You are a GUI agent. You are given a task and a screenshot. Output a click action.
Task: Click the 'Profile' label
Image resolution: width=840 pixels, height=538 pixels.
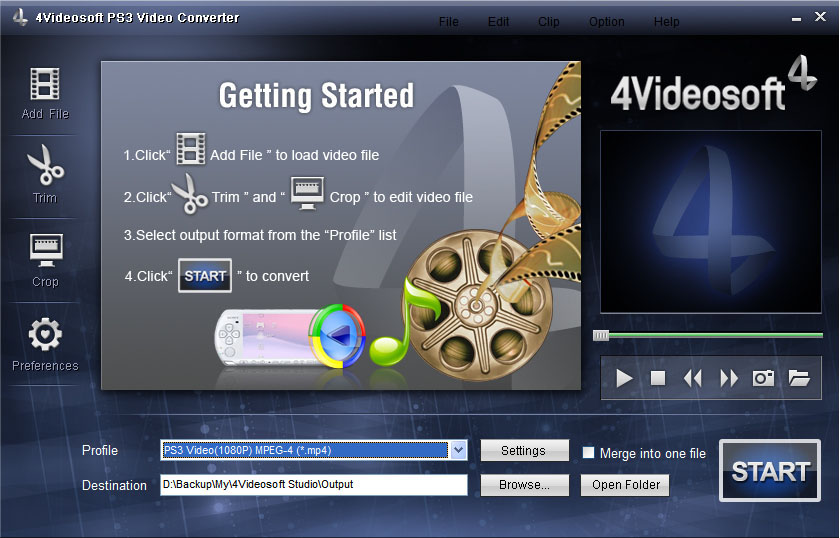(100, 450)
